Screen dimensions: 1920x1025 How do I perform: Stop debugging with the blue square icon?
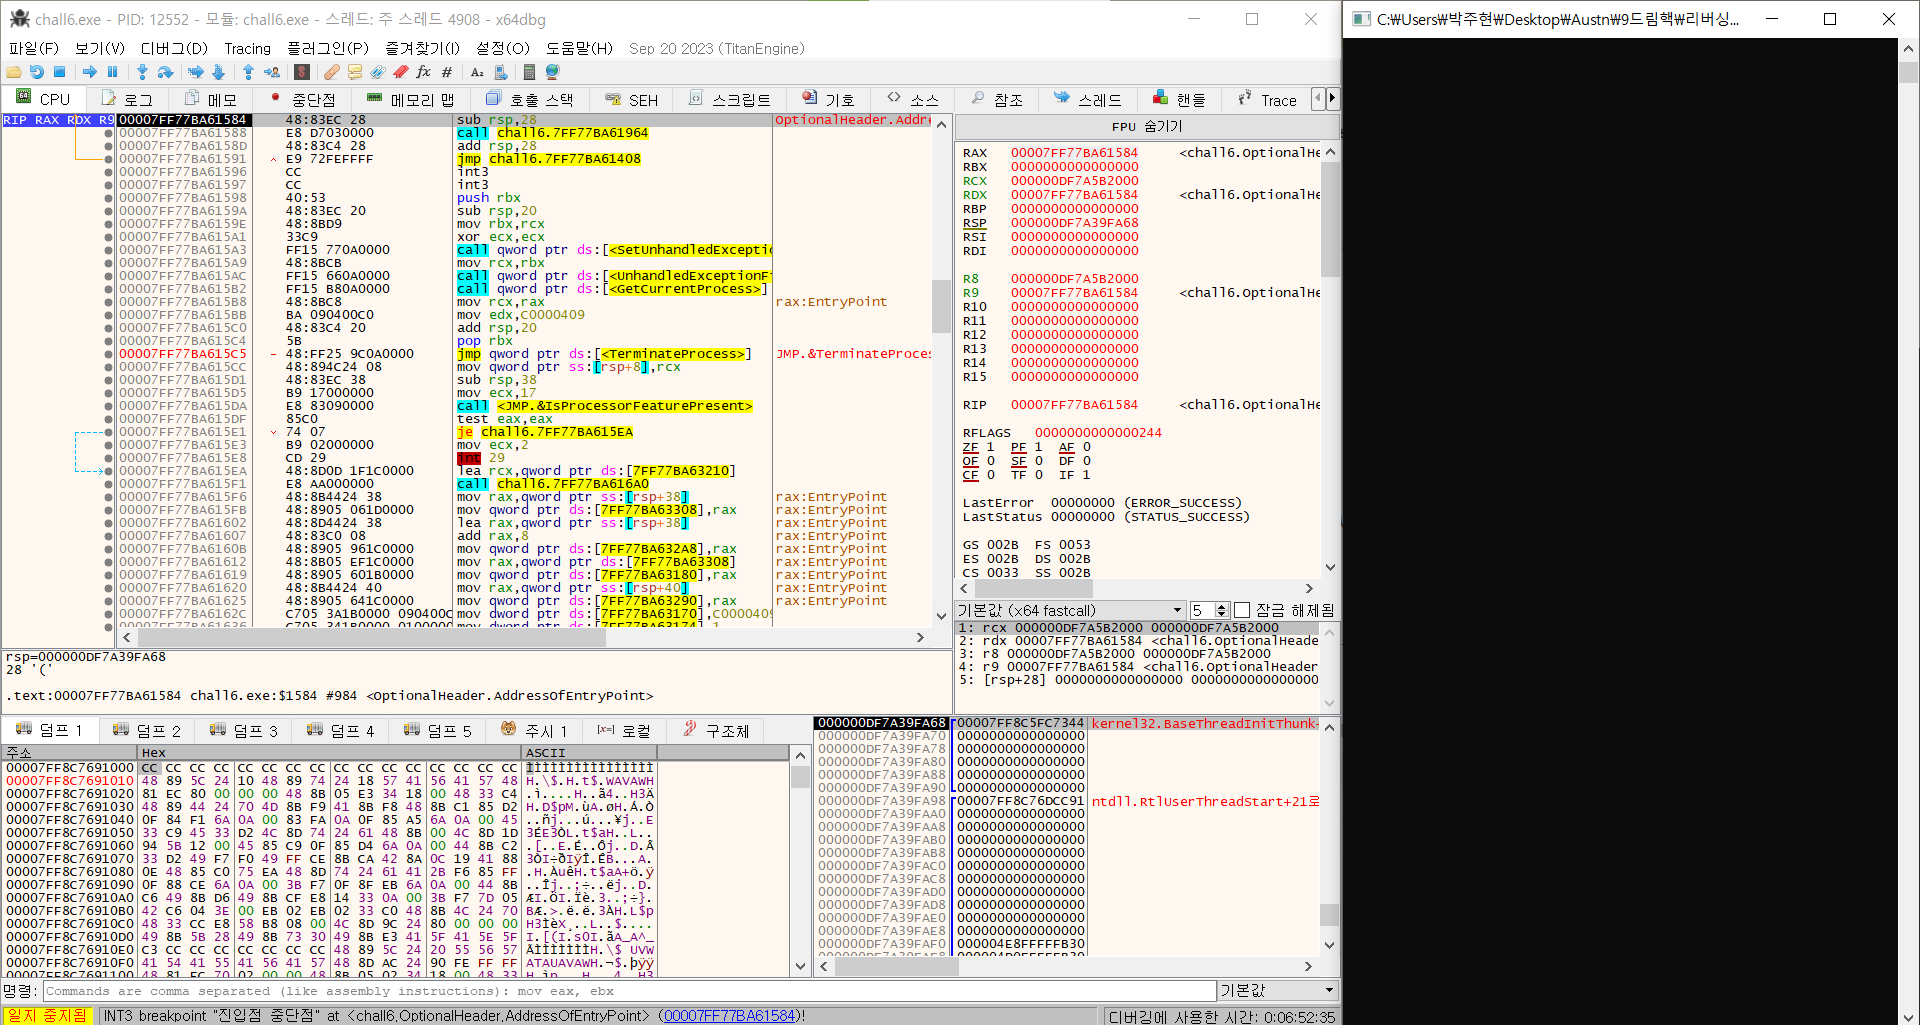(59, 72)
